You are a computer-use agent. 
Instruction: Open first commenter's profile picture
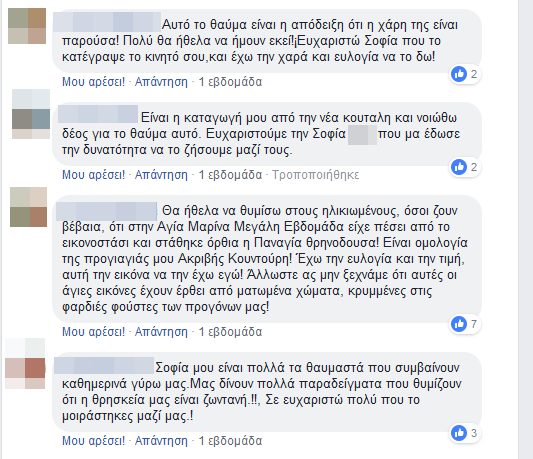27,26
